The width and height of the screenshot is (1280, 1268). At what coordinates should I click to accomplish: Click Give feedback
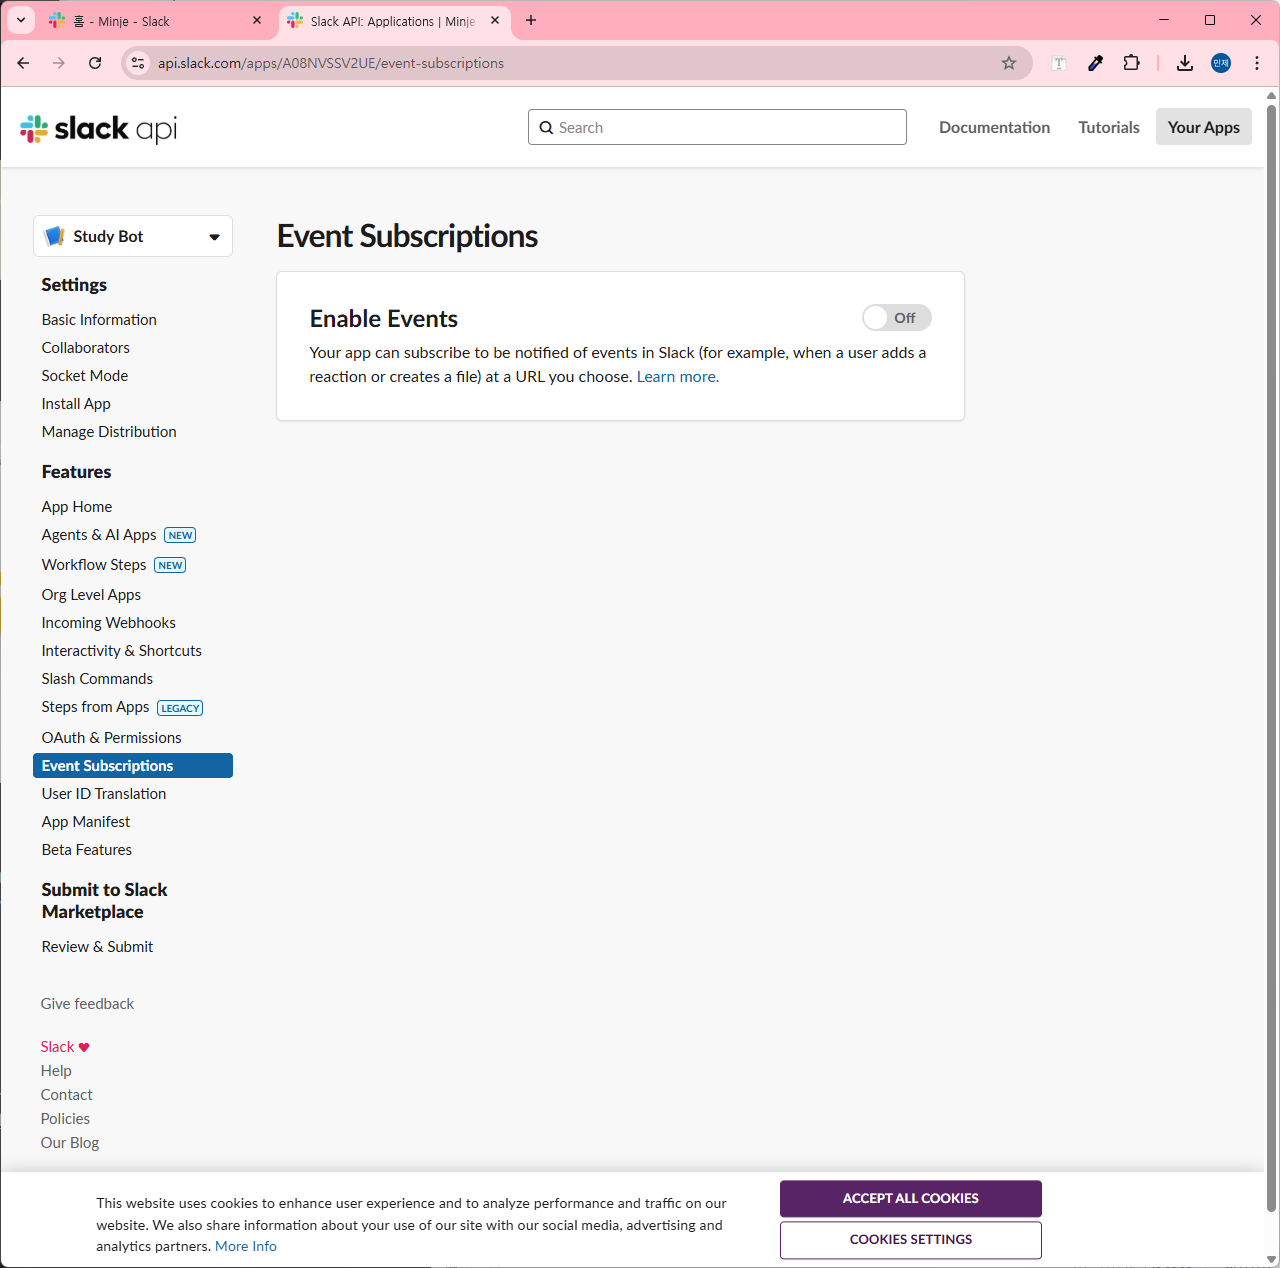click(x=87, y=1004)
